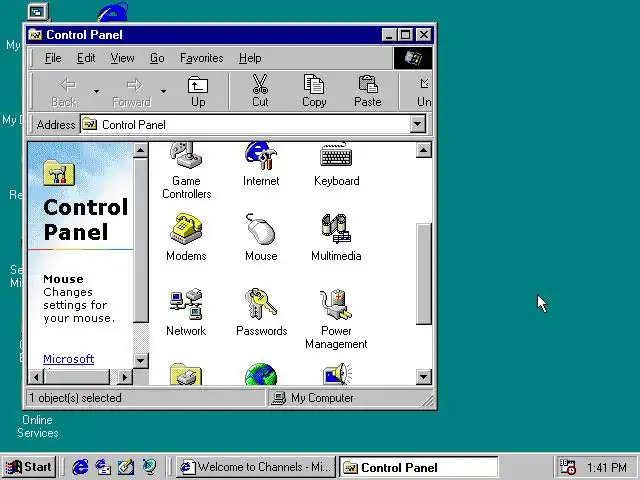
Task: Click the icon list vertical scrollbar thumb
Action: point(424,273)
